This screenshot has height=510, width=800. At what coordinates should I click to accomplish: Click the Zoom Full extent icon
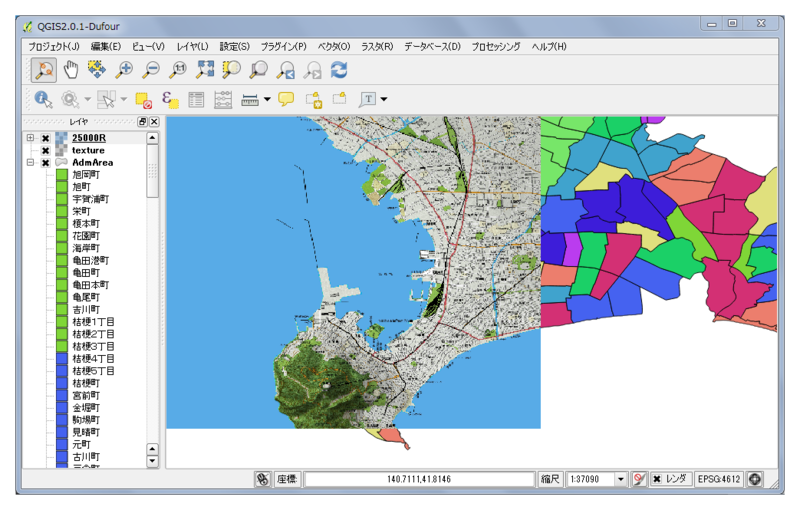tap(205, 70)
